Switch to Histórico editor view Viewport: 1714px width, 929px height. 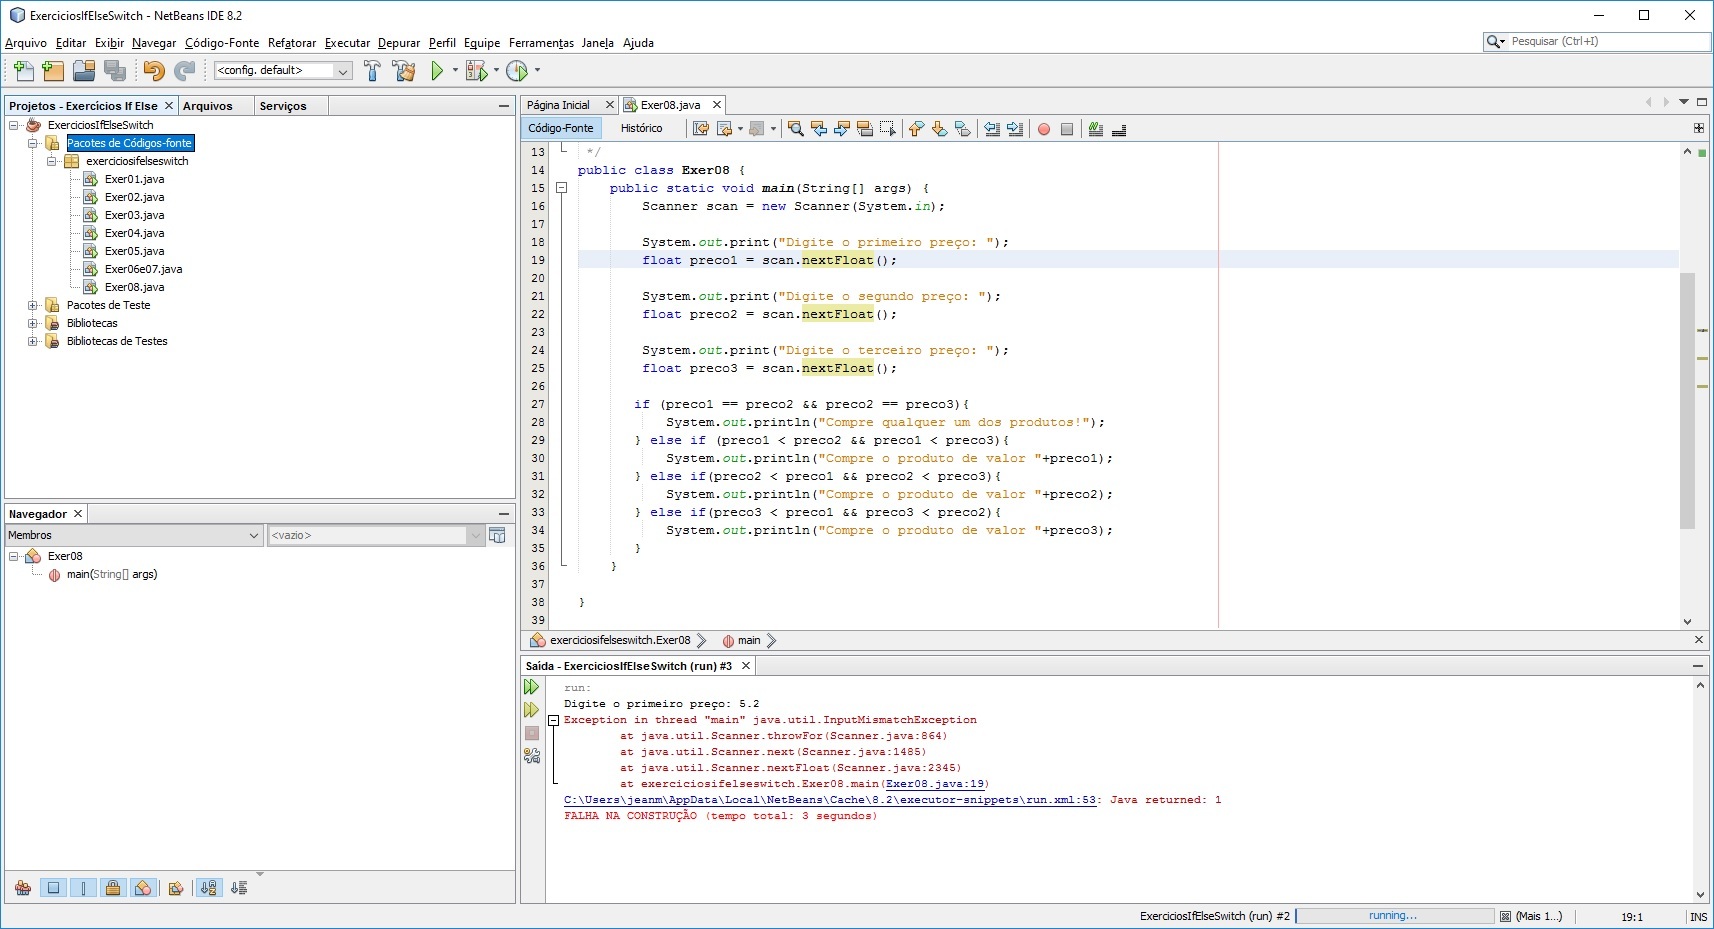click(x=641, y=128)
